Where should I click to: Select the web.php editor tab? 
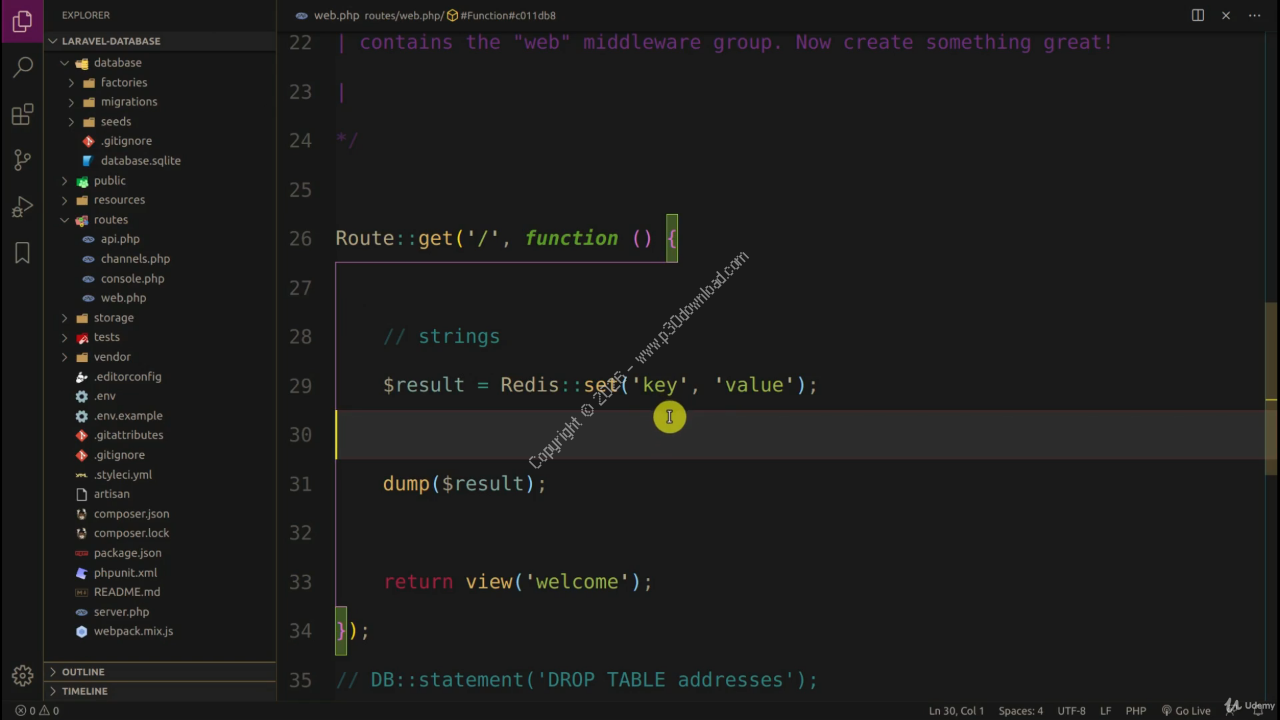(336, 15)
